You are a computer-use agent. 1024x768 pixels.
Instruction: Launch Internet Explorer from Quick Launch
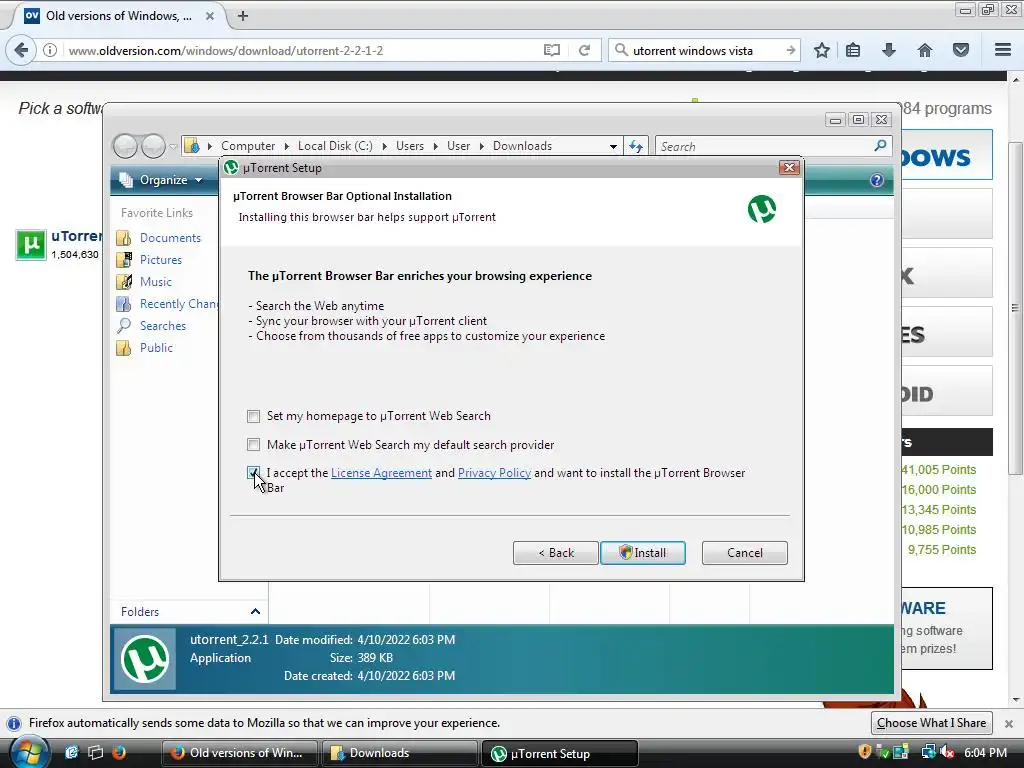(x=71, y=752)
